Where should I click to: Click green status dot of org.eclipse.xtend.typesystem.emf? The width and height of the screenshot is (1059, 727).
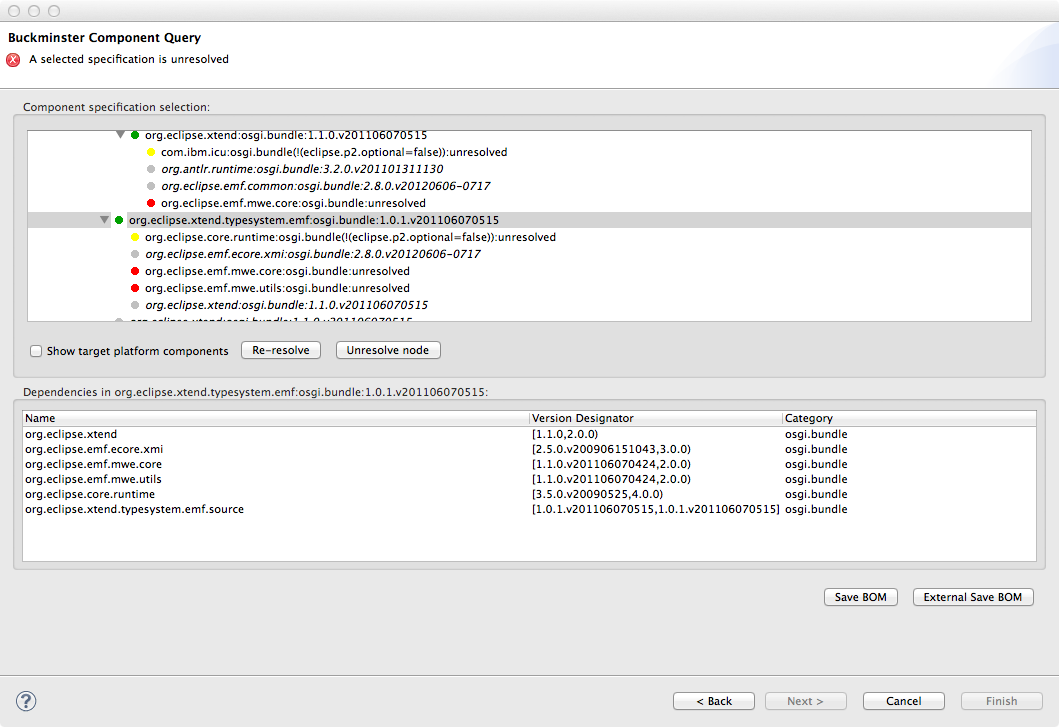coord(119,220)
